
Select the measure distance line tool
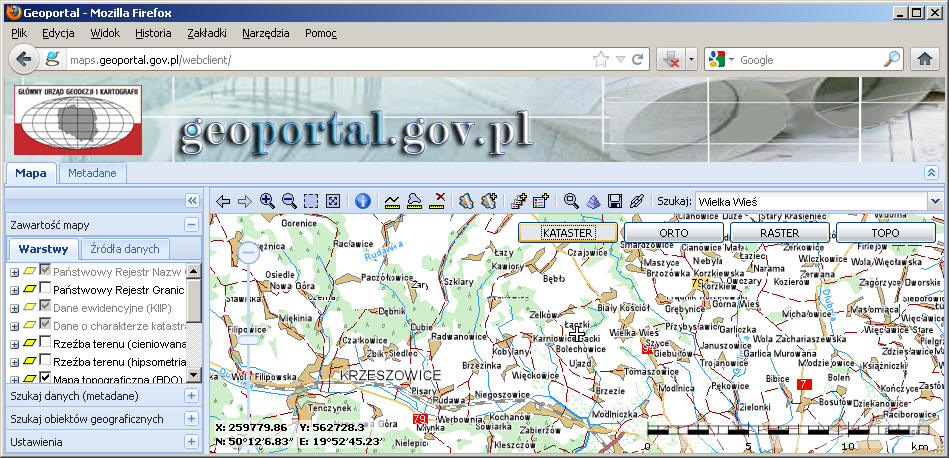coord(392,201)
